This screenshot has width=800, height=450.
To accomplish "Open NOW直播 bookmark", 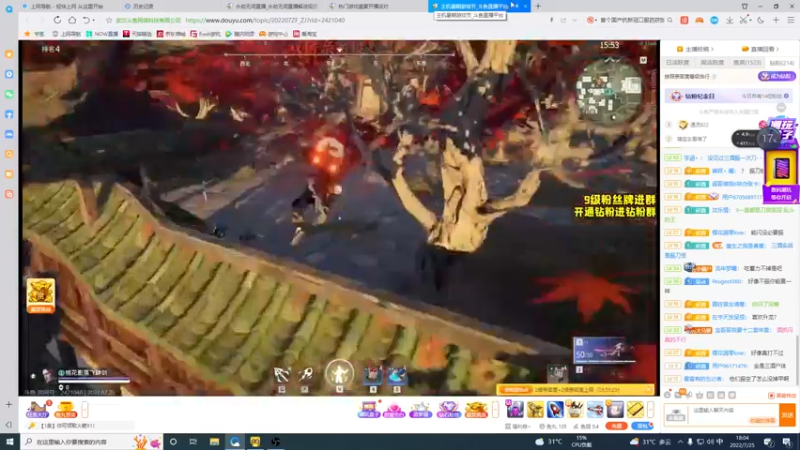I will pos(103,34).
